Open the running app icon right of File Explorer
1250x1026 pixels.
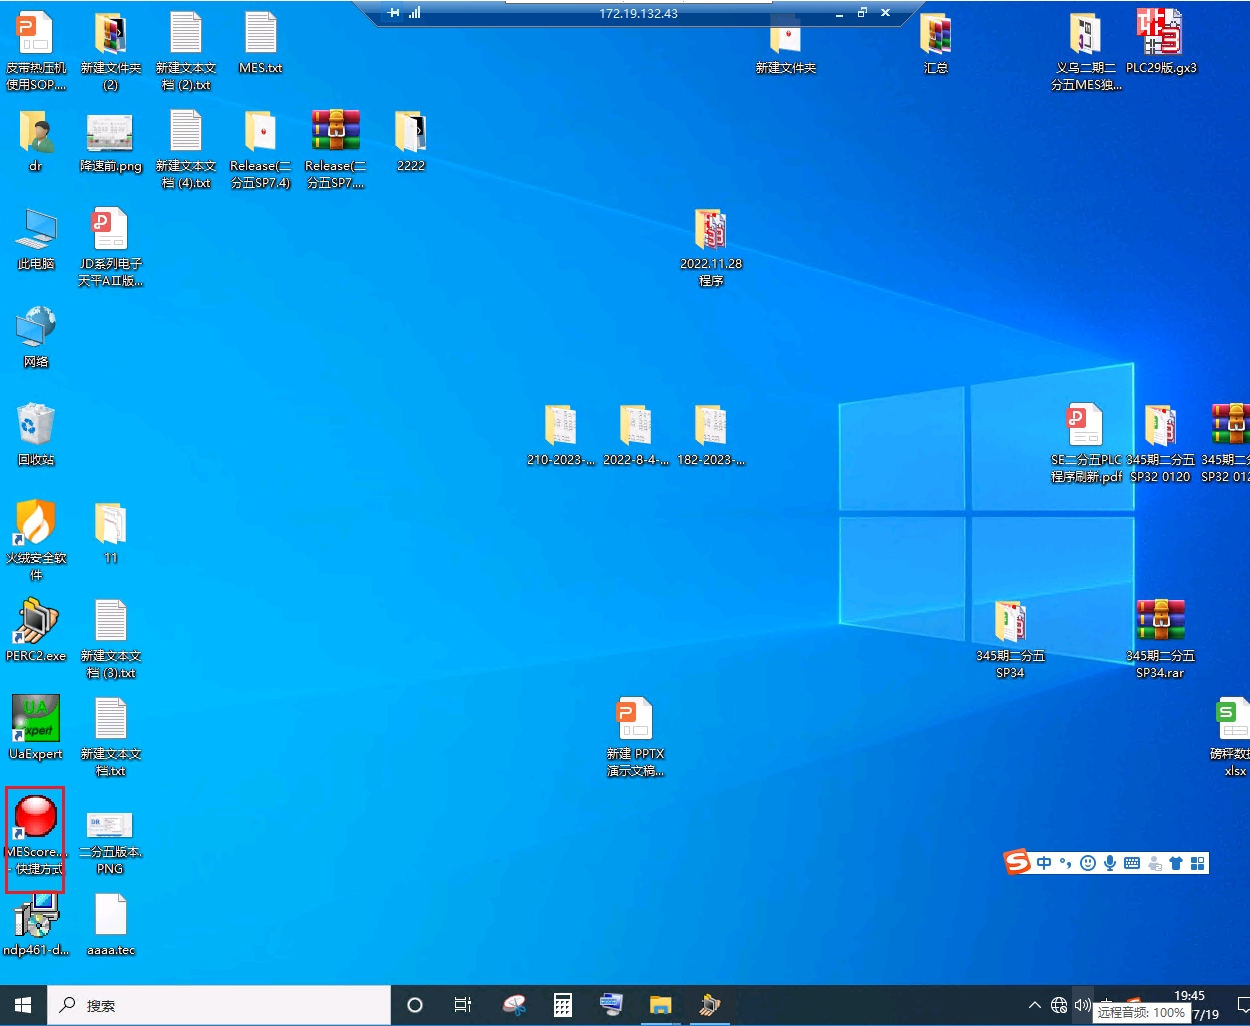709,1005
